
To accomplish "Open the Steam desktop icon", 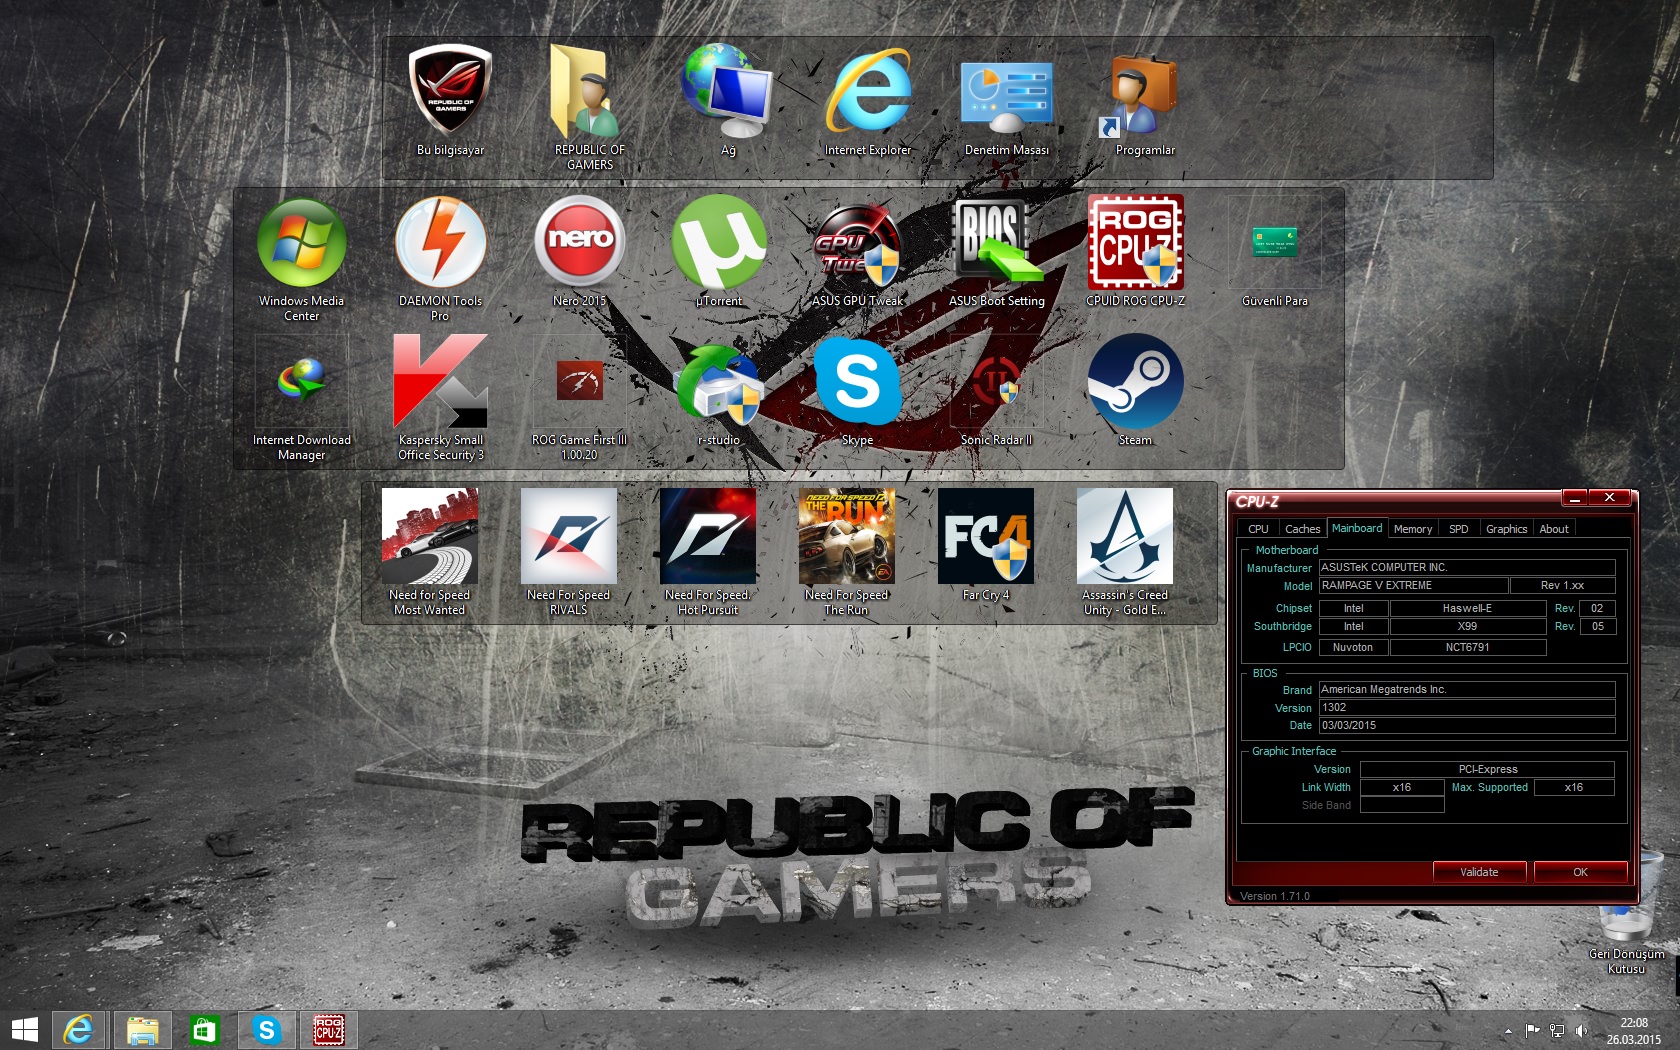I will tap(1135, 383).
